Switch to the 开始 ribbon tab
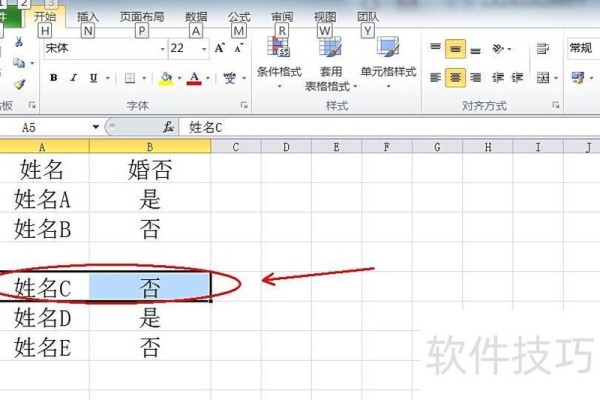Image resolution: width=600 pixels, height=400 pixels. tap(45, 17)
